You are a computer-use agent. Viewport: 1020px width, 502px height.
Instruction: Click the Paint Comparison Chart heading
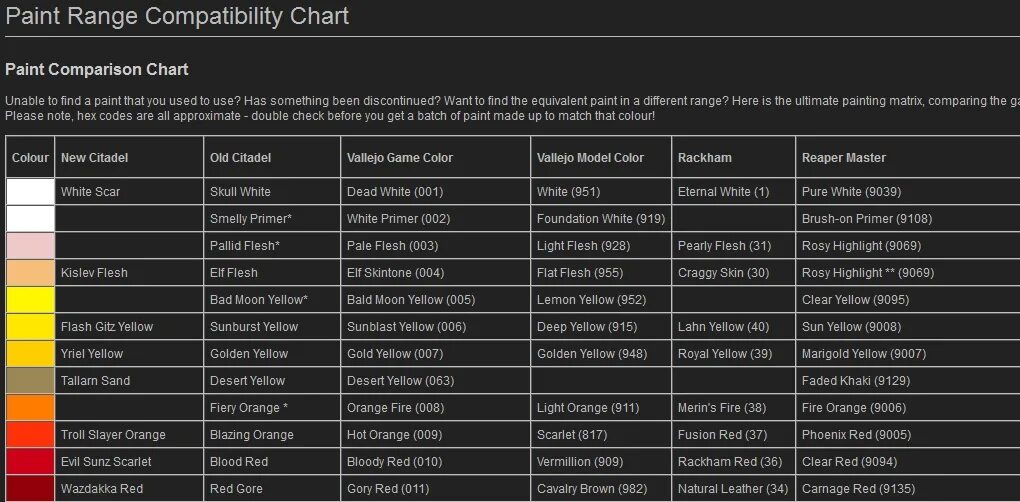[x=97, y=70]
